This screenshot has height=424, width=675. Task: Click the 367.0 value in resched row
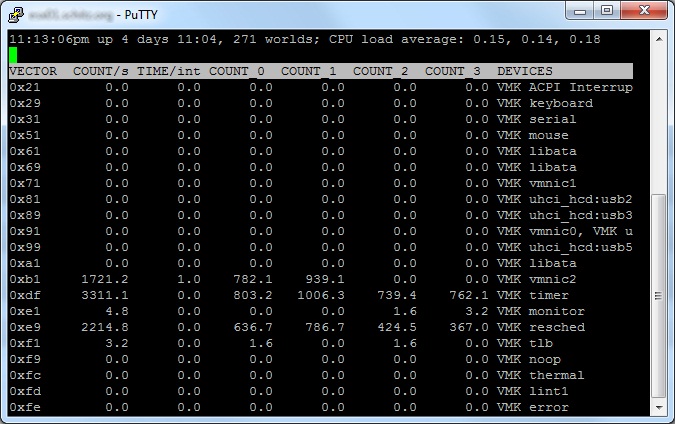[469, 327]
